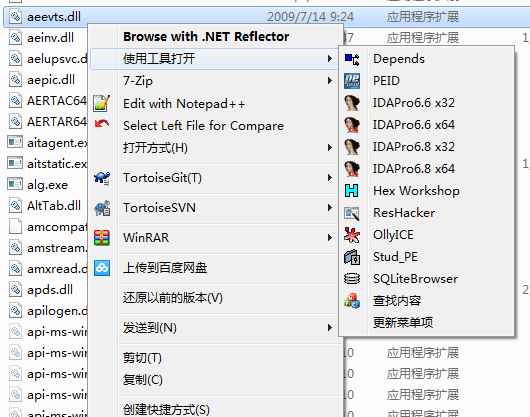Click the Stud_PE icon

point(352,257)
